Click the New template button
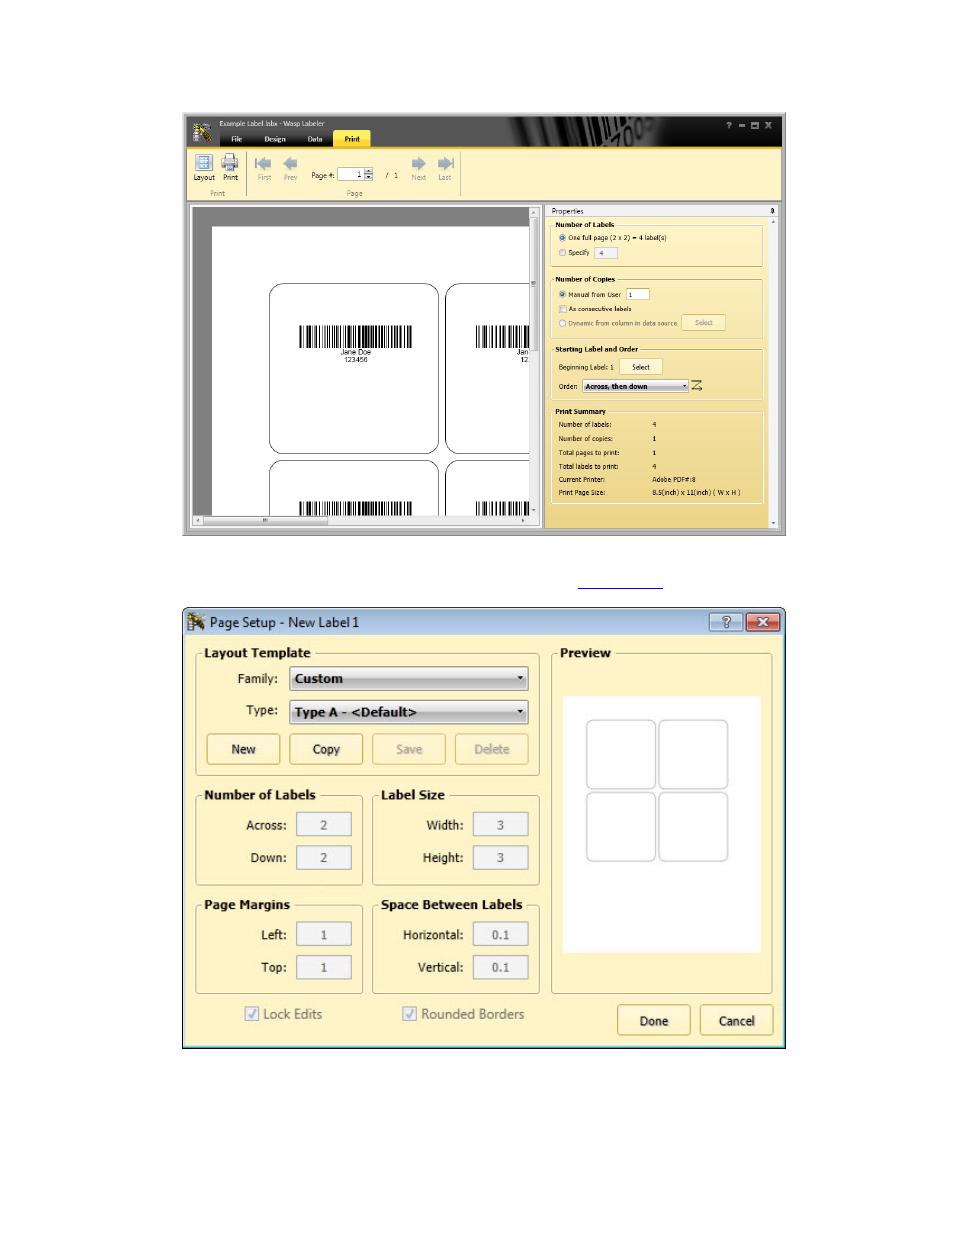954x1235 pixels. [243, 749]
